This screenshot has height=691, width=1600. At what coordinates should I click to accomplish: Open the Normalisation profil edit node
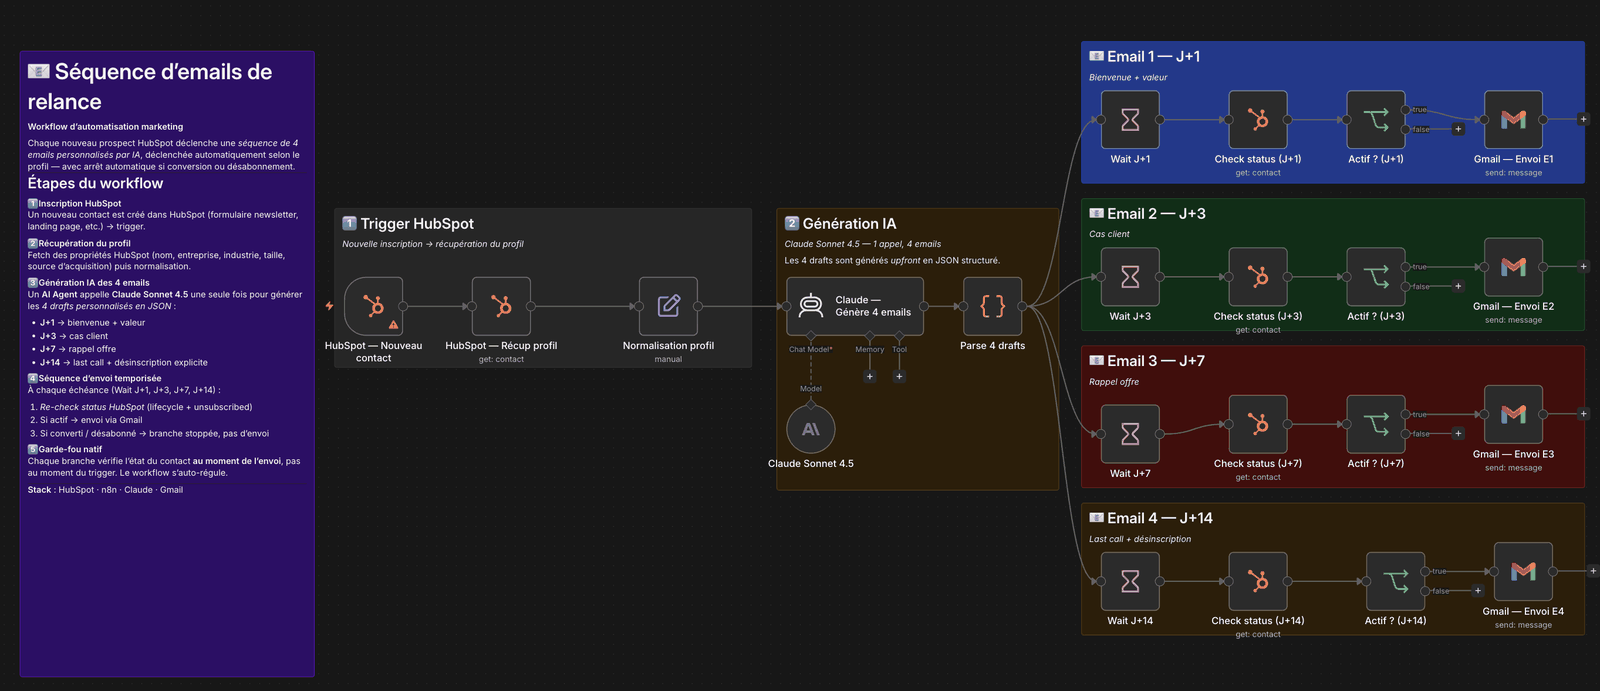pyautogui.click(x=668, y=306)
